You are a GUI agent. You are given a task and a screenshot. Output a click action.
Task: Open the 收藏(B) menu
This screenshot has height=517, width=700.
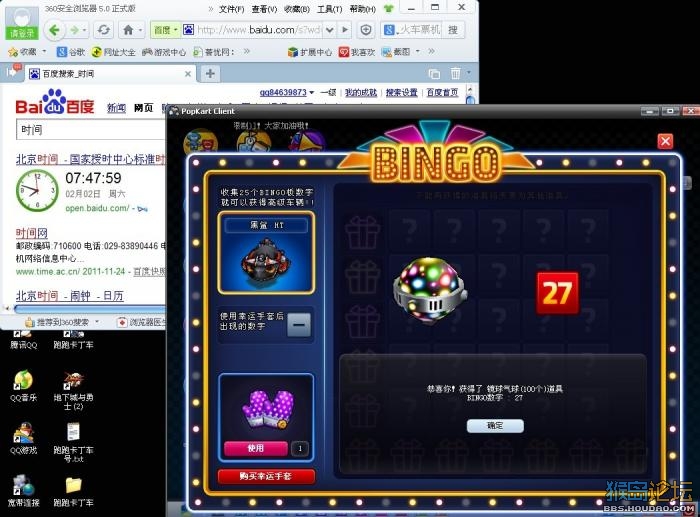point(297,9)
